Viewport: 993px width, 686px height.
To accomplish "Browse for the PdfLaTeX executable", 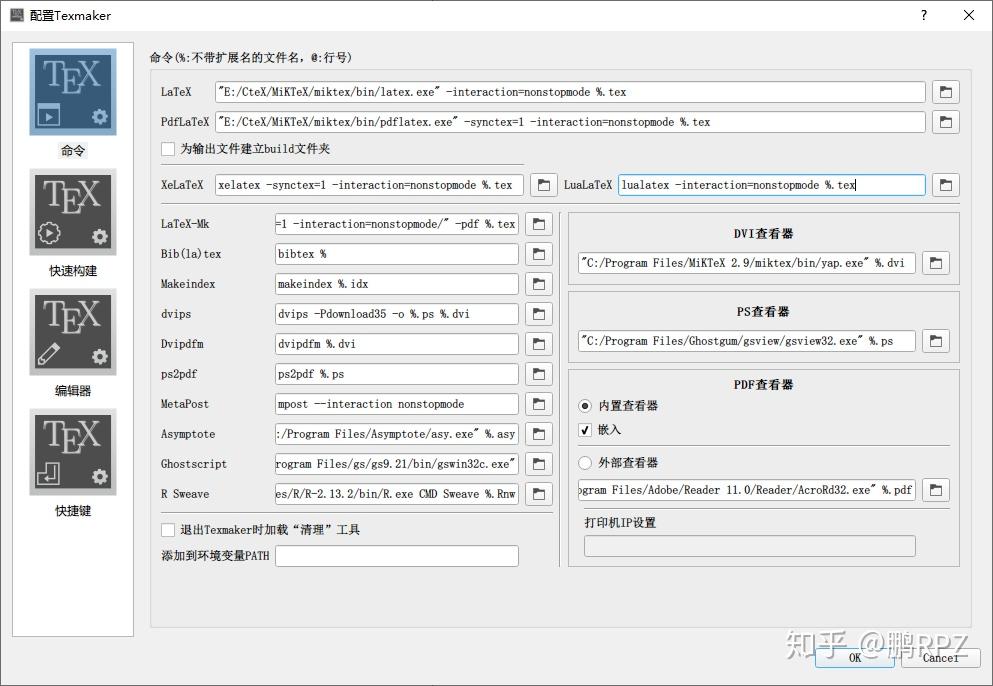I will tap(946, 122).
